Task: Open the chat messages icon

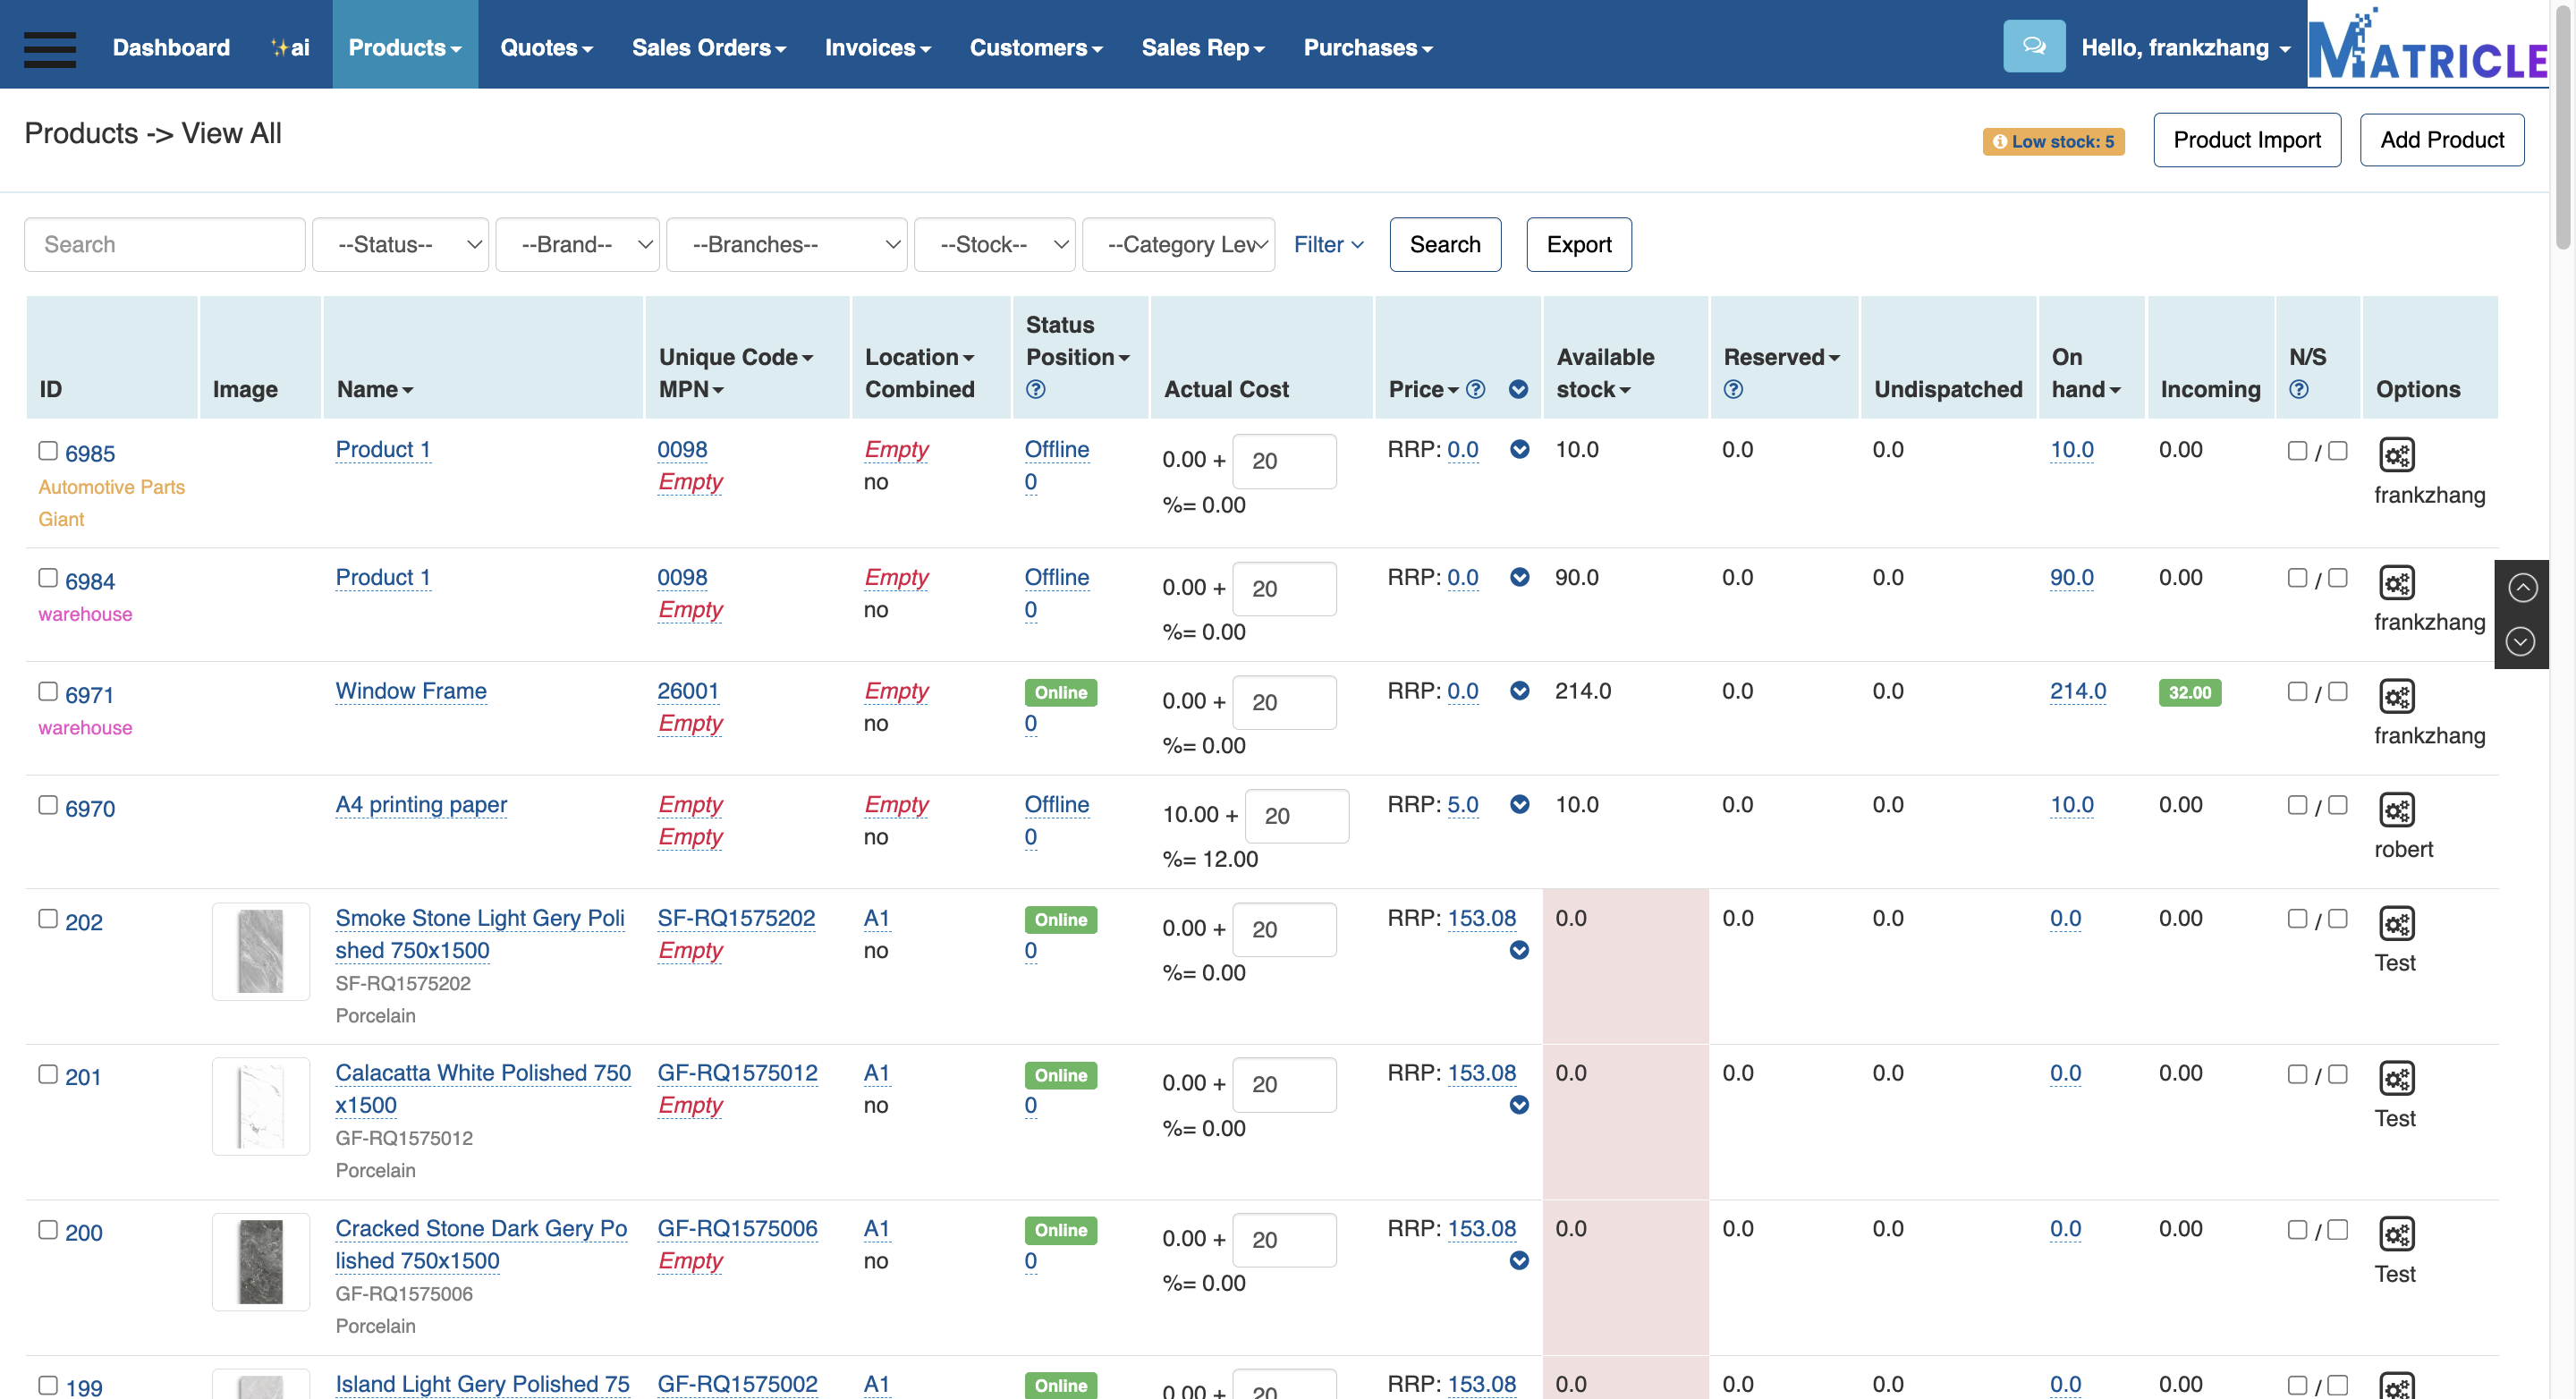Action: point(2034,46)
